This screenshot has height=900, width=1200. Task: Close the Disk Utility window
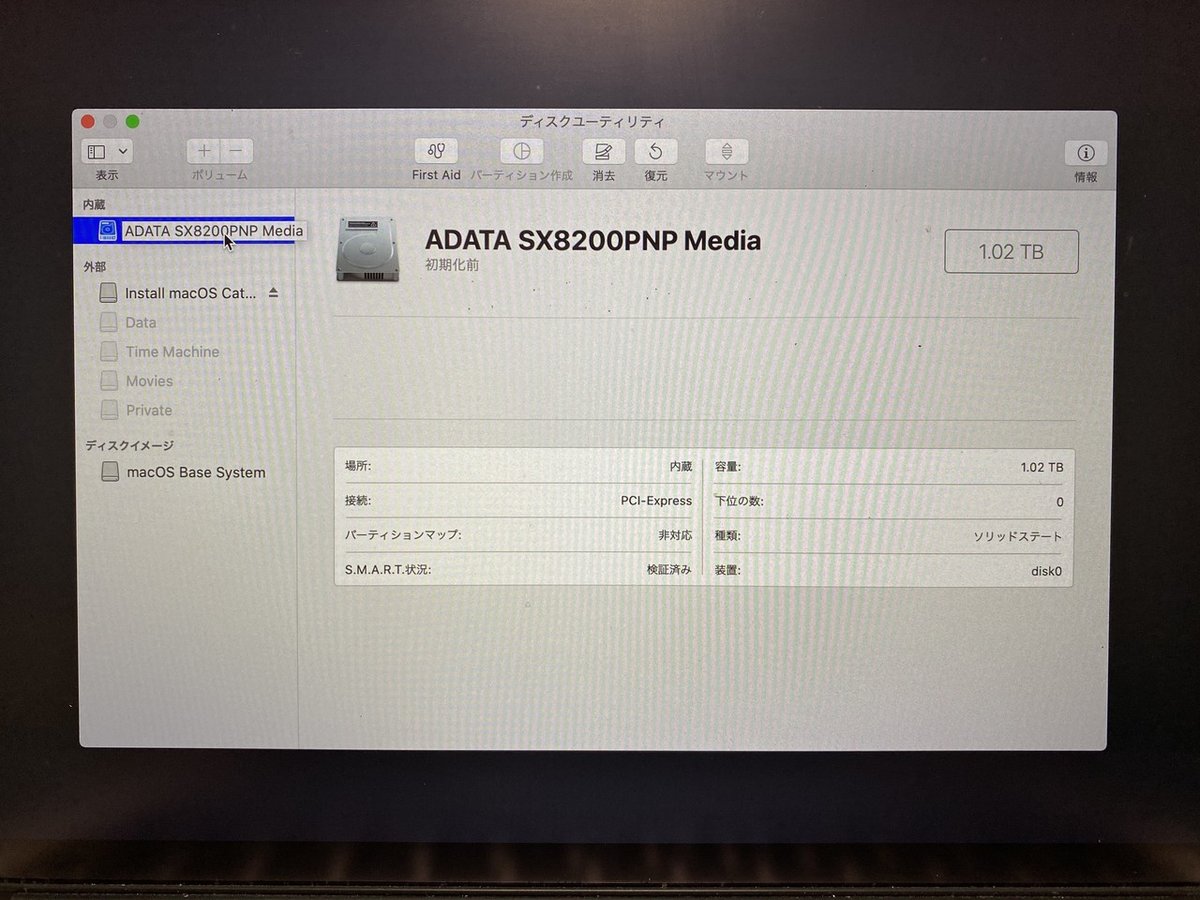coord(88,121)
